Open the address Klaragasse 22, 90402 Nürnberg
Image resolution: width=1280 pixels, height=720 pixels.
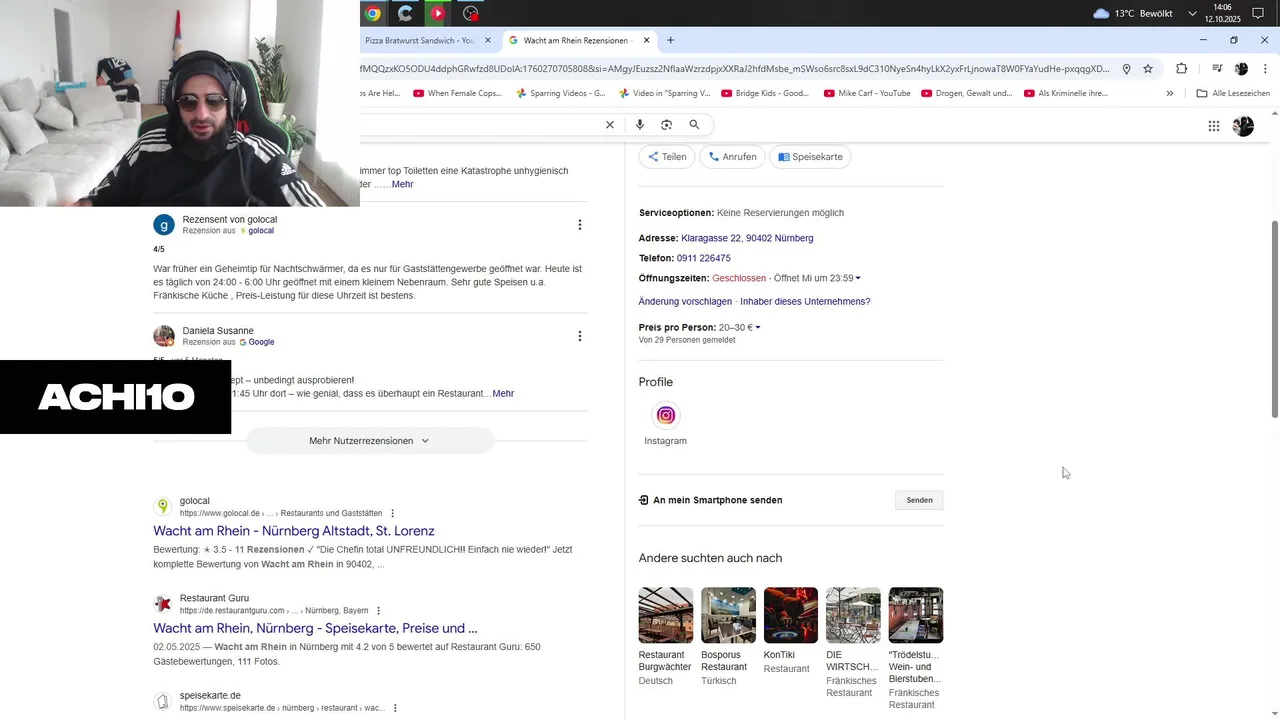pyautogui.click(x=747, y=238)
